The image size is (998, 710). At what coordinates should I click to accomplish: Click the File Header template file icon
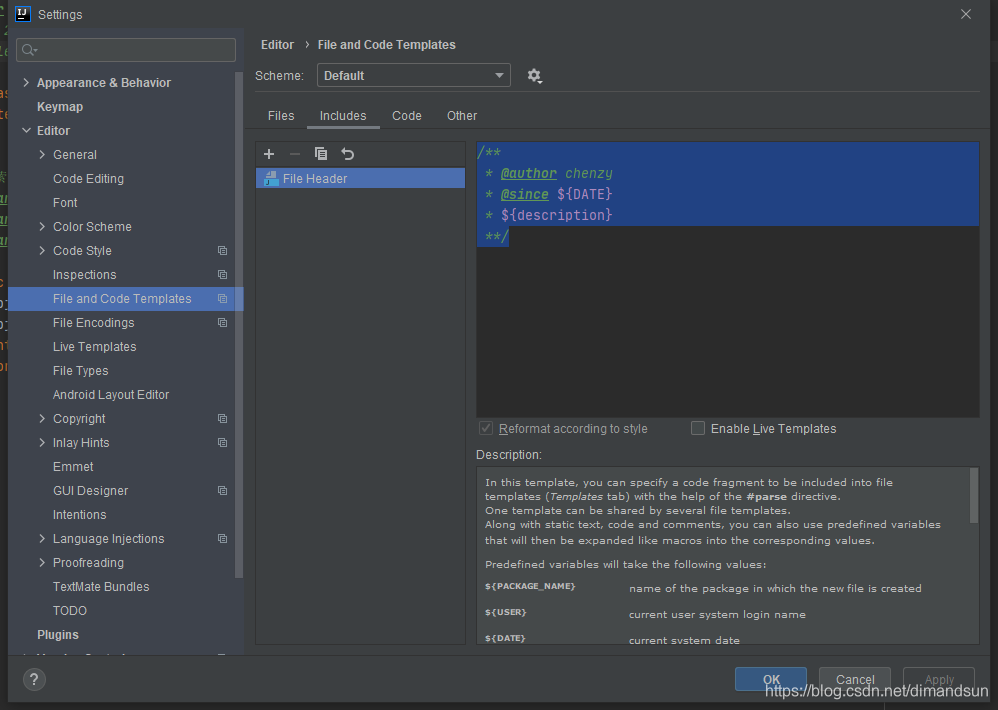coord(271,178)
